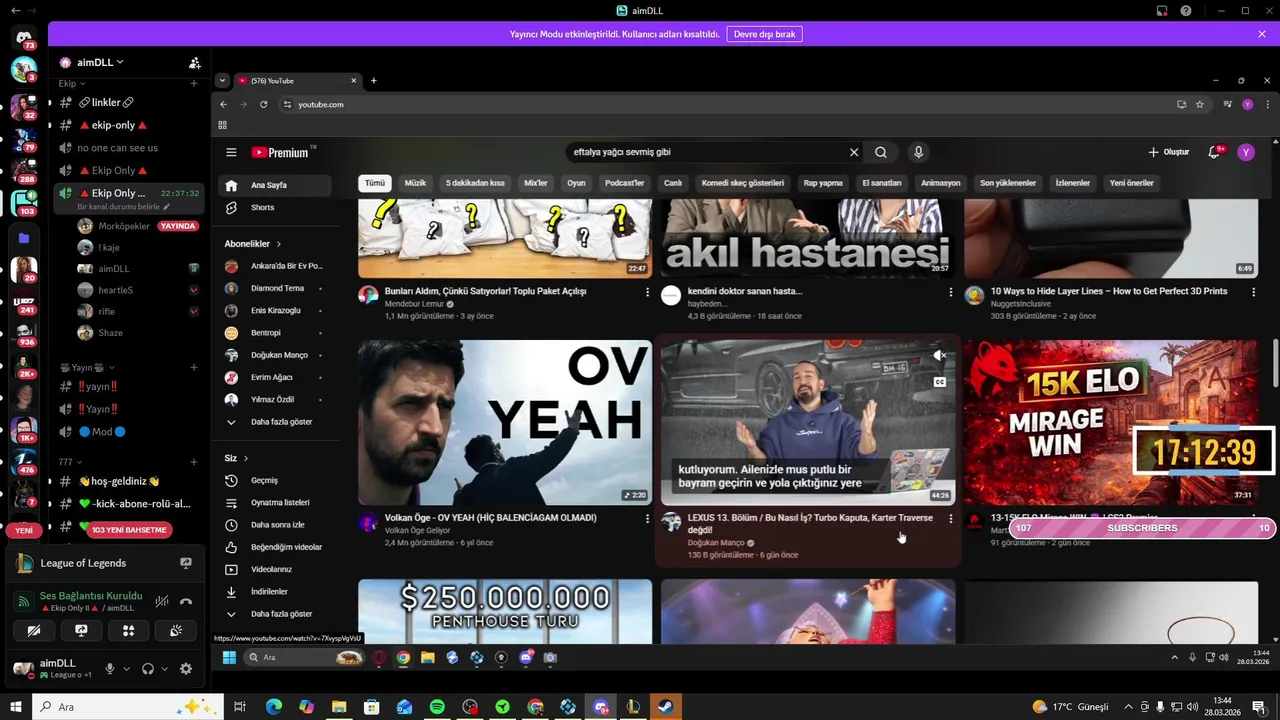Open the hoş-geldiniz channel
Image resolution: width=1280 pixels, height=720 pixels.
(x=119, y=481)
